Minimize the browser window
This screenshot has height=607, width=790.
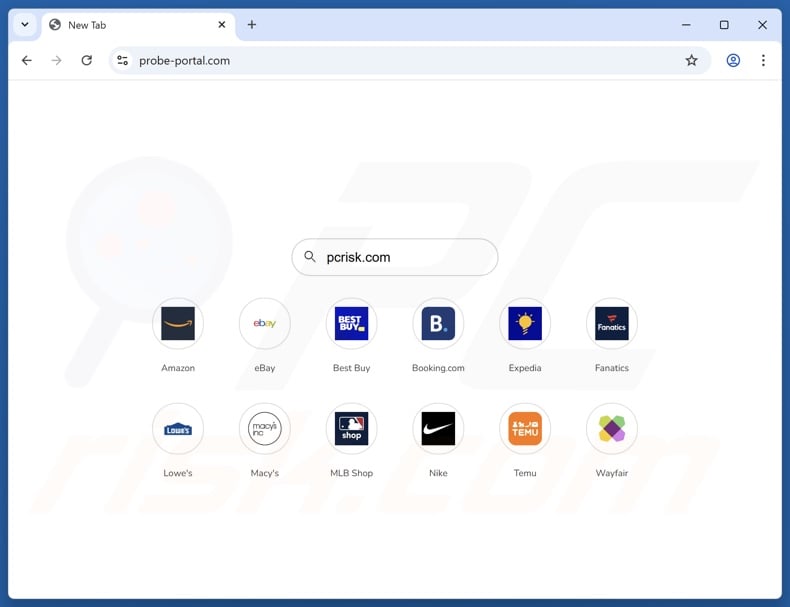pos(686,25)
